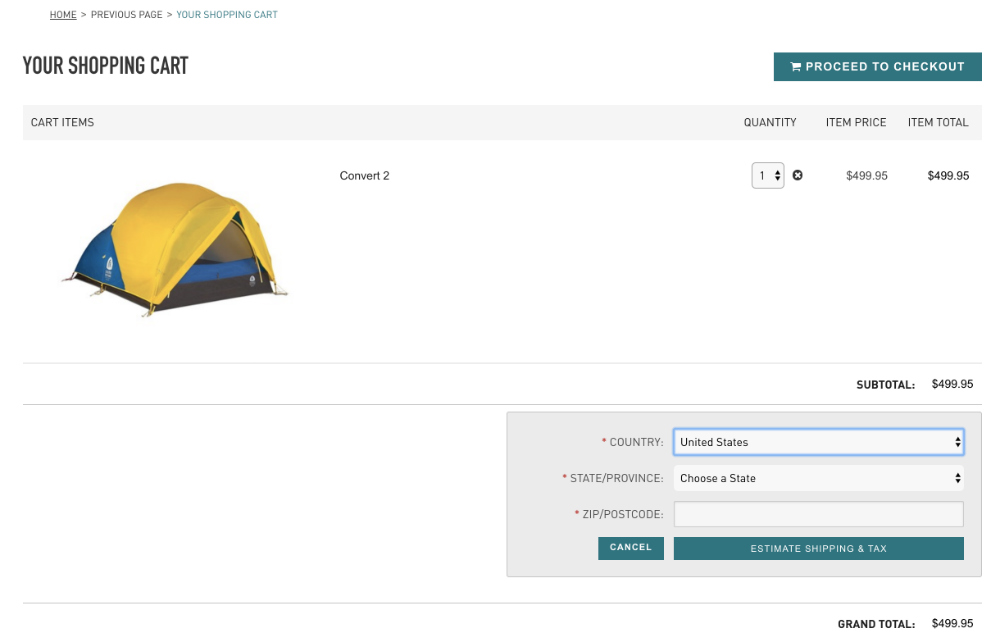This screenshot has height=642, width=1000.
Task: Click the Zip/Postcode input field
Action: pos(818,514)
